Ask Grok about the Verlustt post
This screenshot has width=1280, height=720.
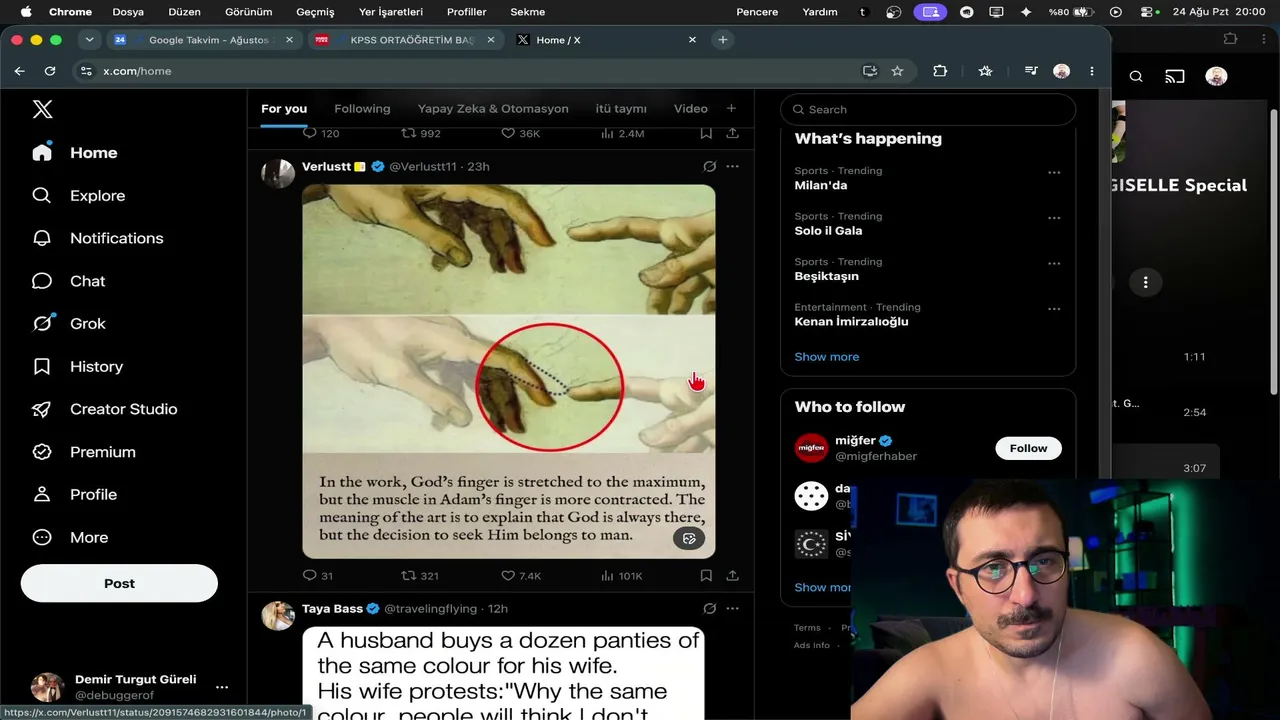pos(709,166)
